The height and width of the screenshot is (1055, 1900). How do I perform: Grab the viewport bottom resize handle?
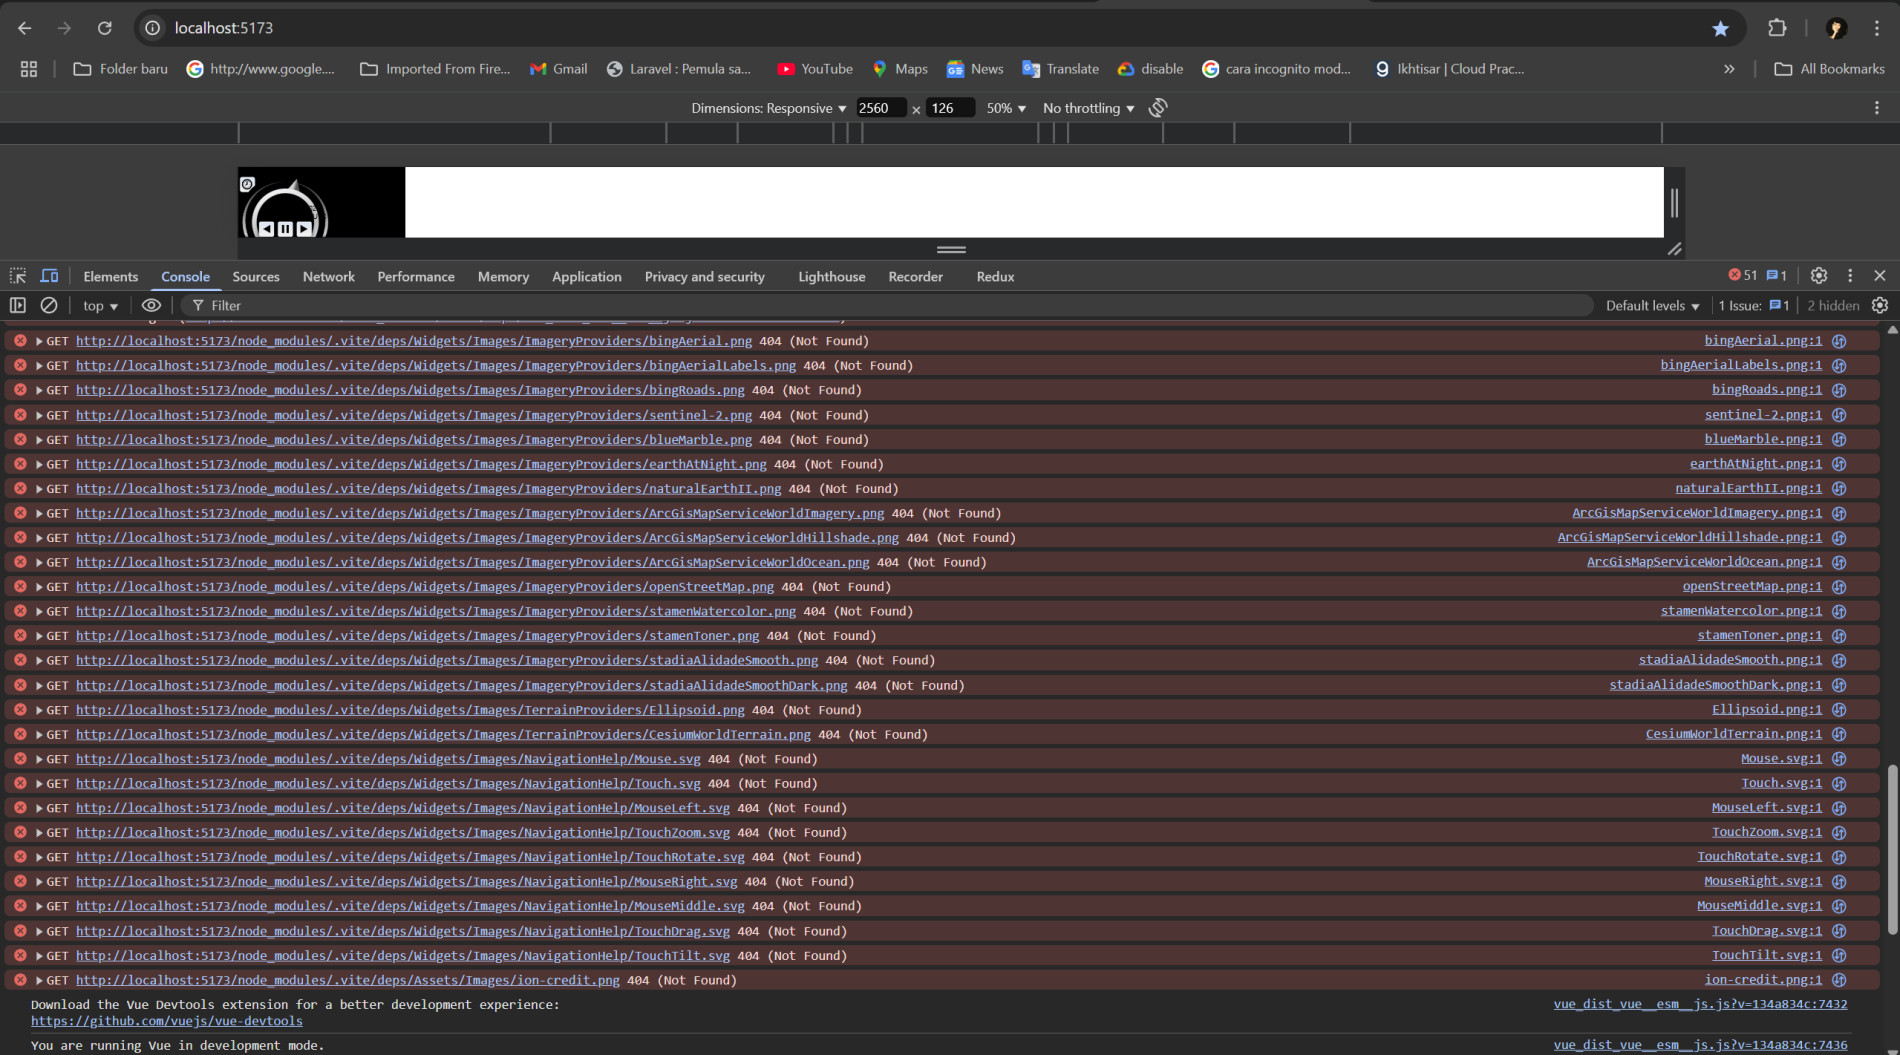point(951,249)
